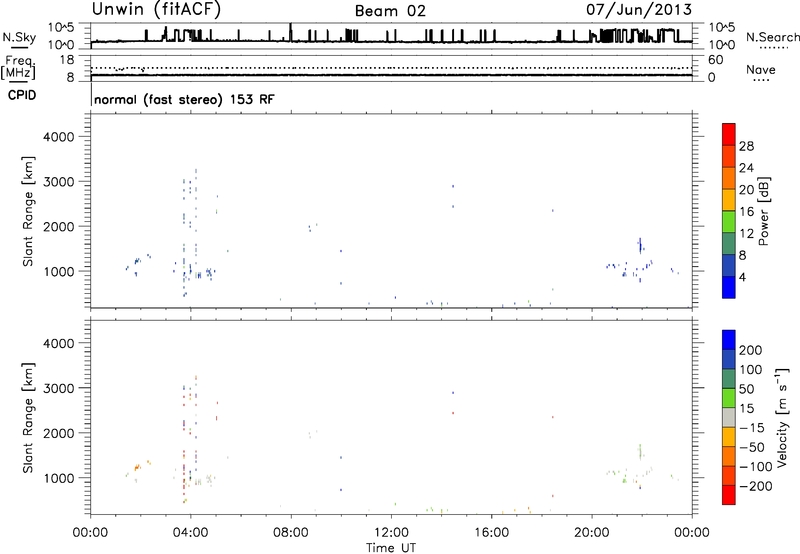
Task: Click the "3000" tick of the power panel
Action: [x=58, y=182]
